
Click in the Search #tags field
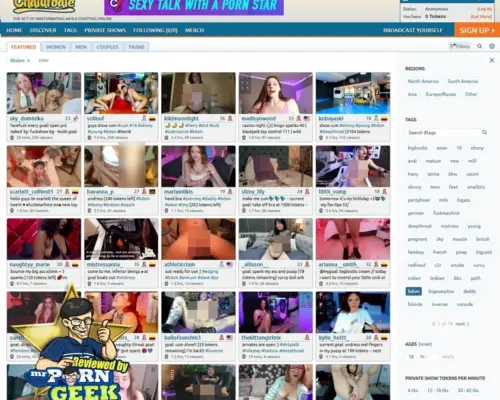click(x=443, y=132)
